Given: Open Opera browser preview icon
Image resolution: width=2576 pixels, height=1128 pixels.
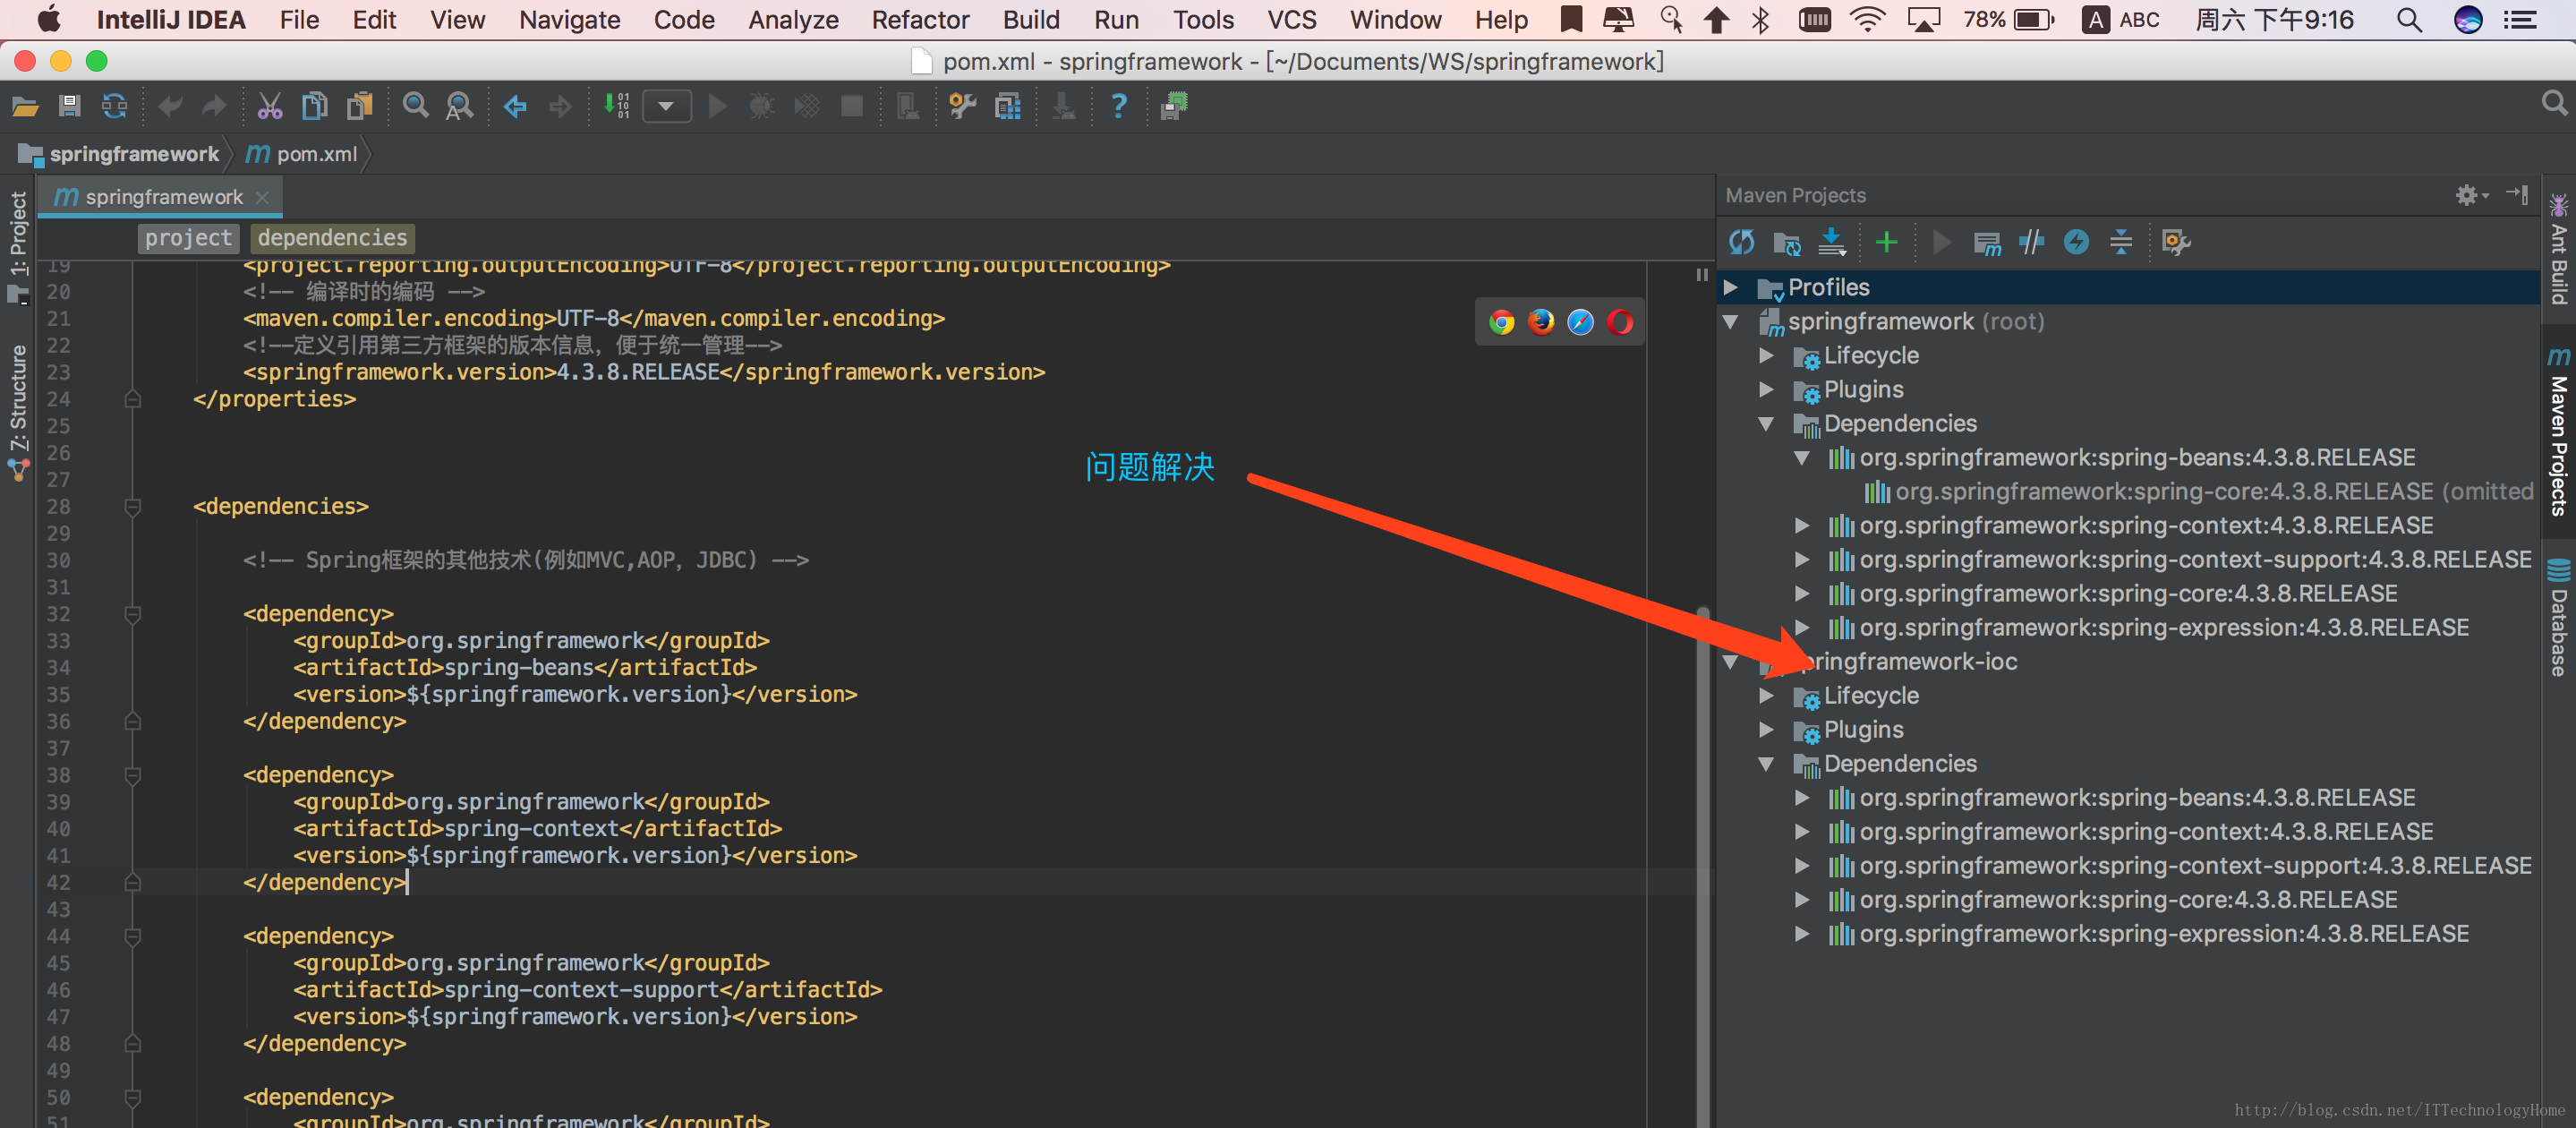Looking at the screenshot, I should coord(1620,322).
